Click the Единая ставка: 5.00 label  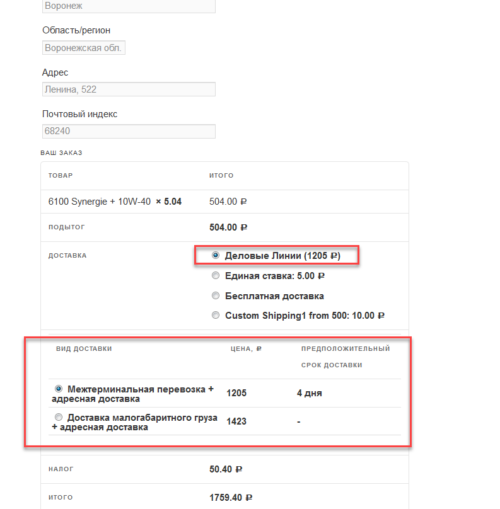(275, 276)
